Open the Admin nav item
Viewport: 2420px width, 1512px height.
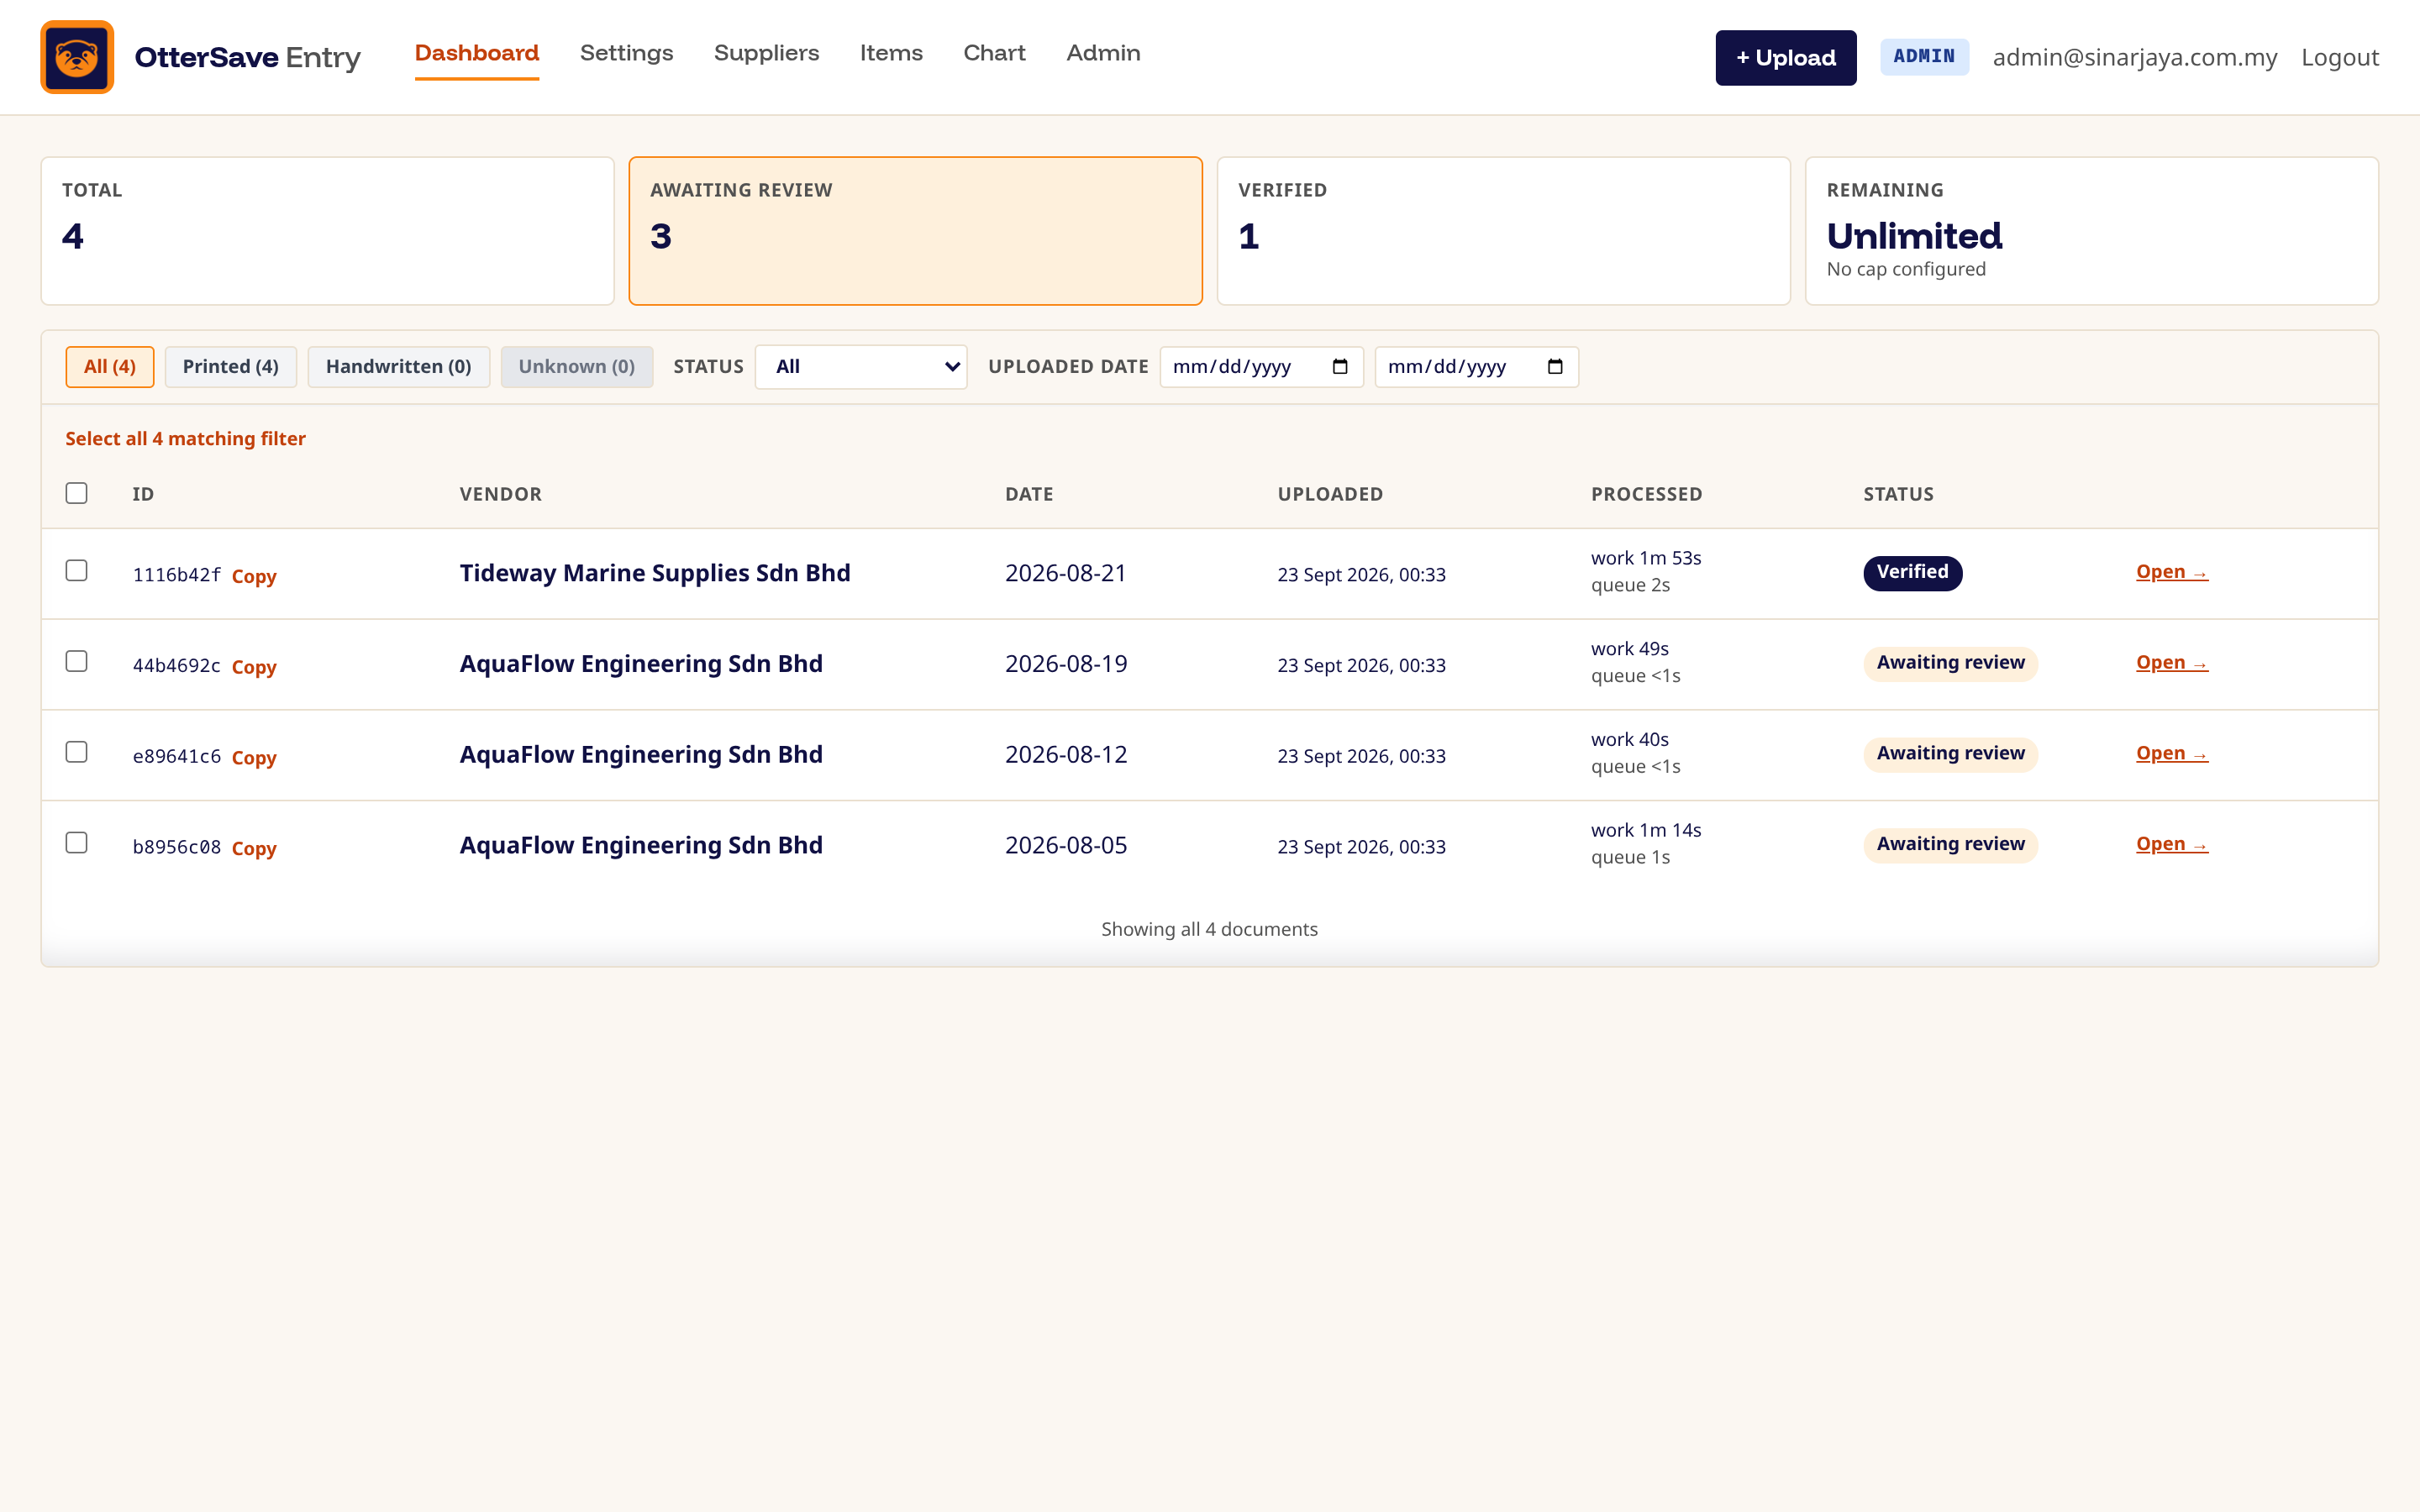point(1103,53)
